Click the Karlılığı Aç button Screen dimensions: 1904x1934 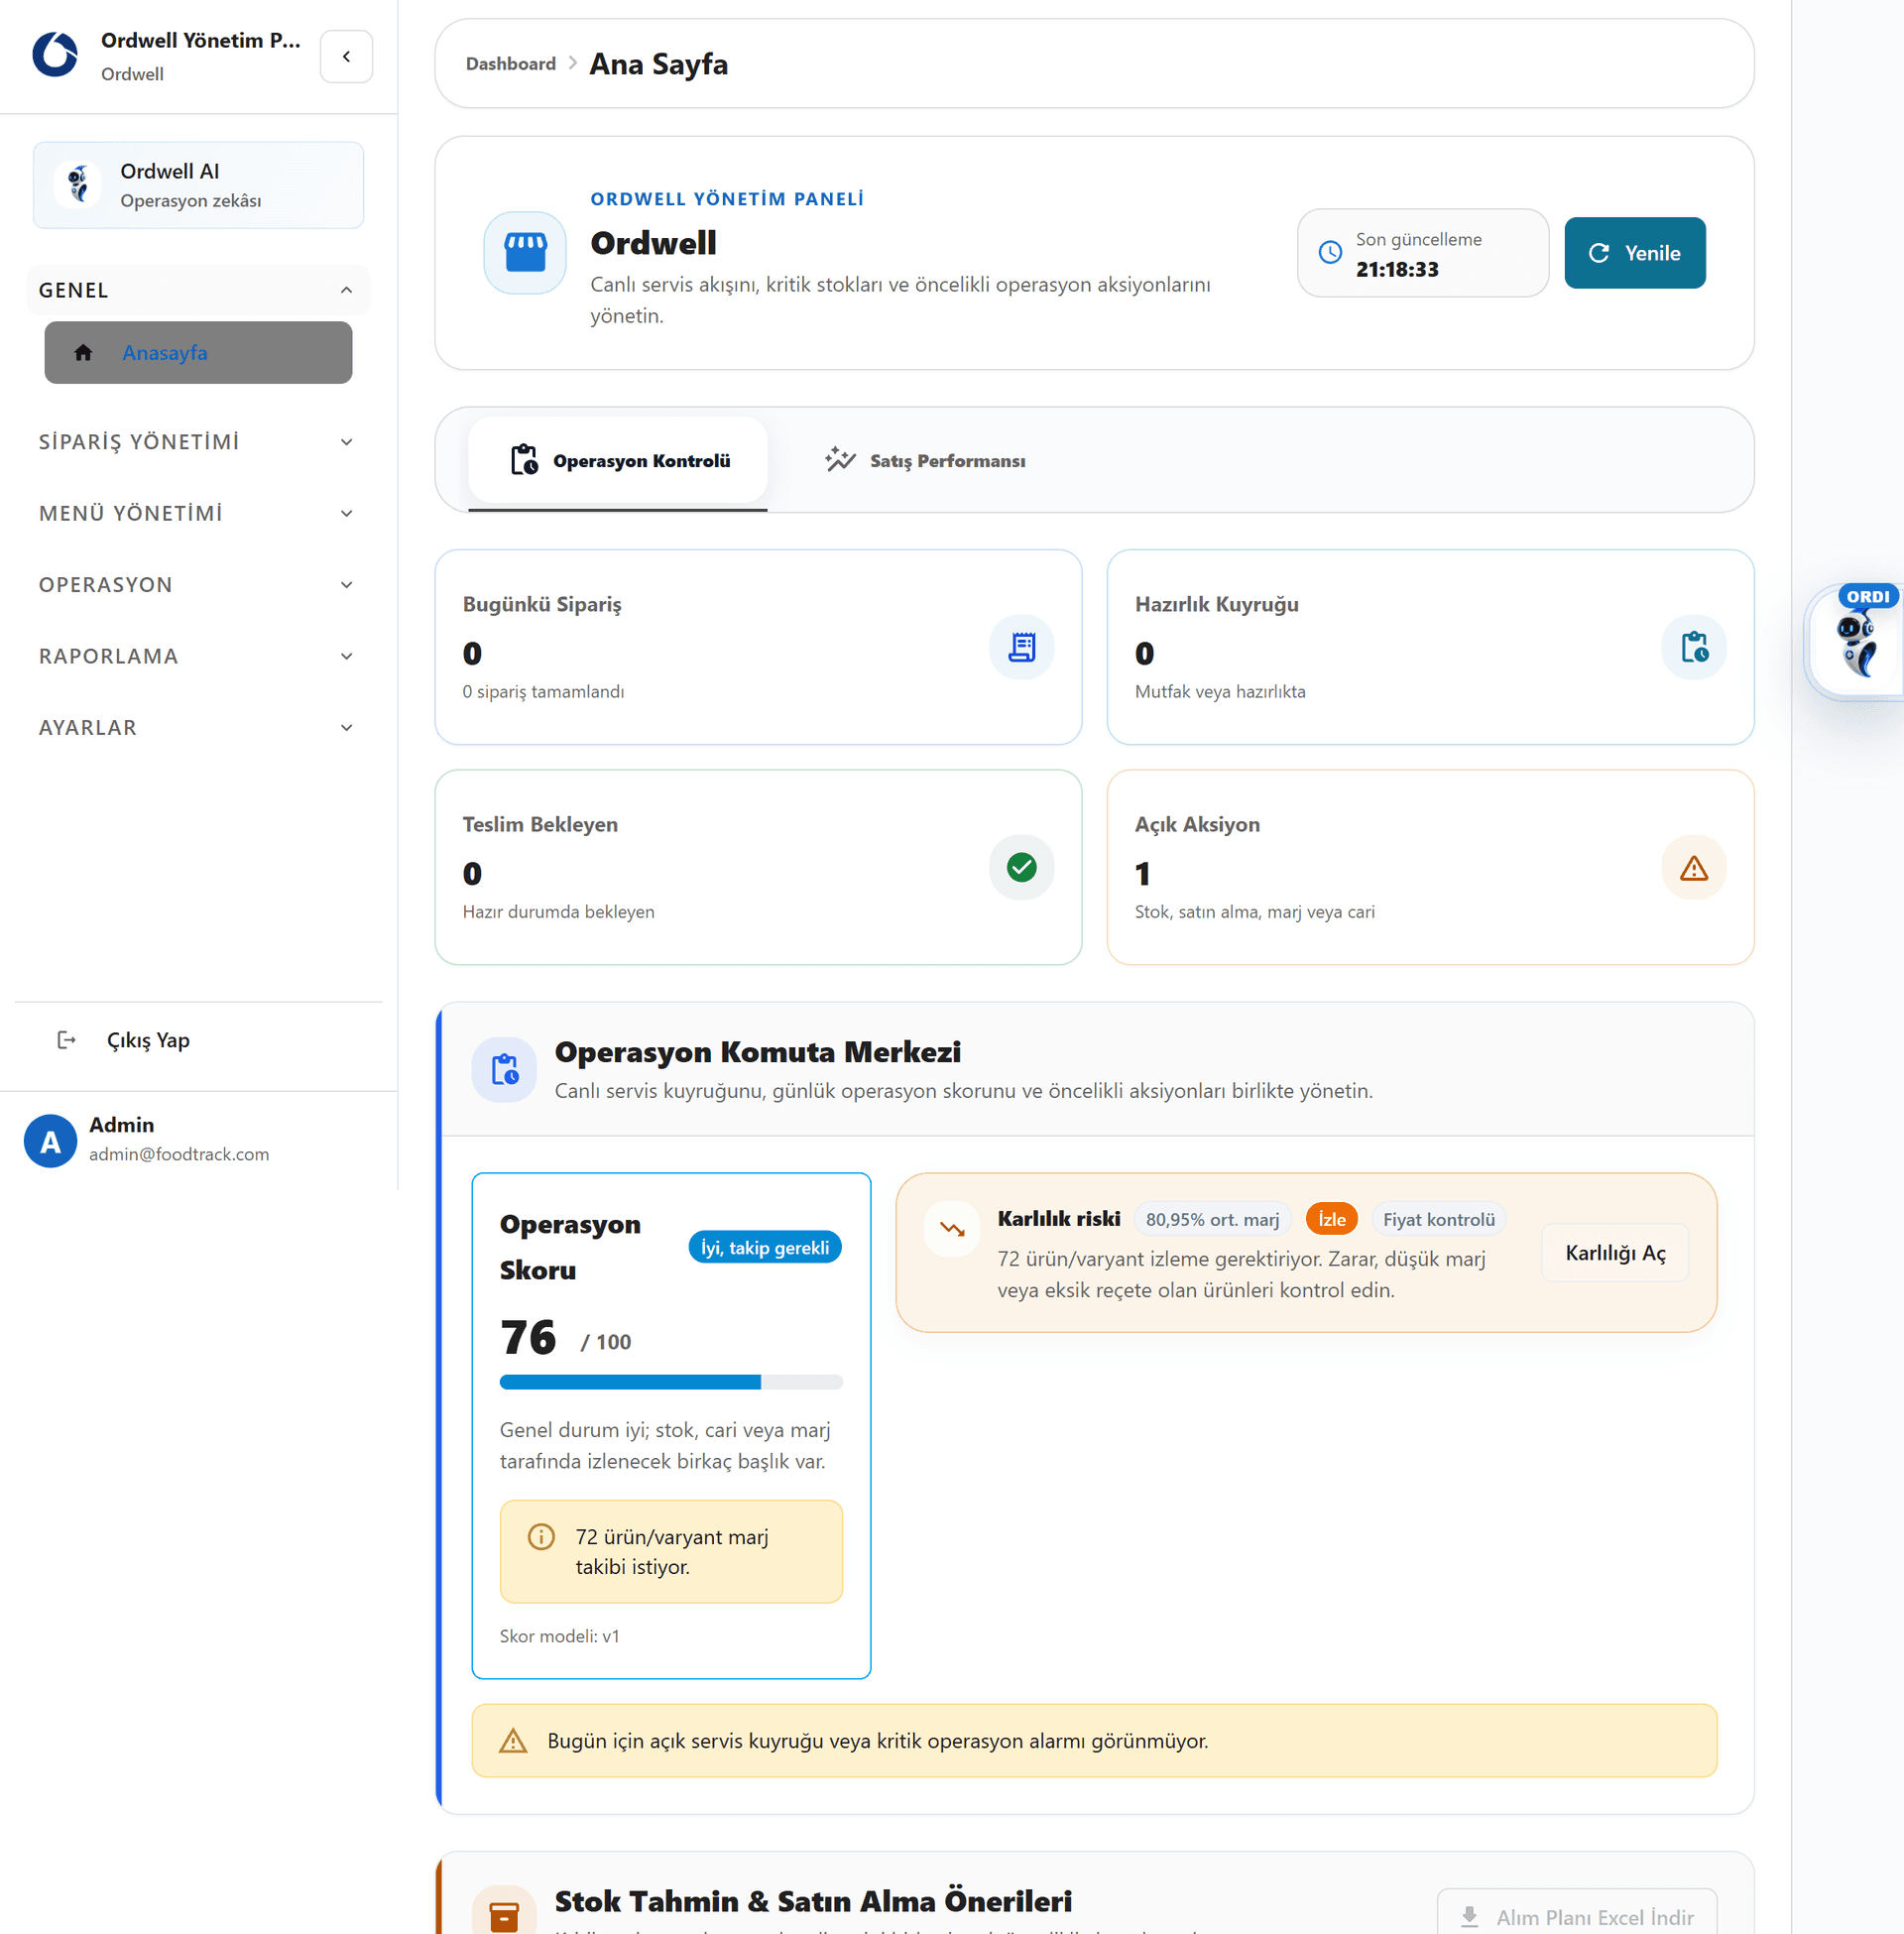[x=1615, y=1253]
